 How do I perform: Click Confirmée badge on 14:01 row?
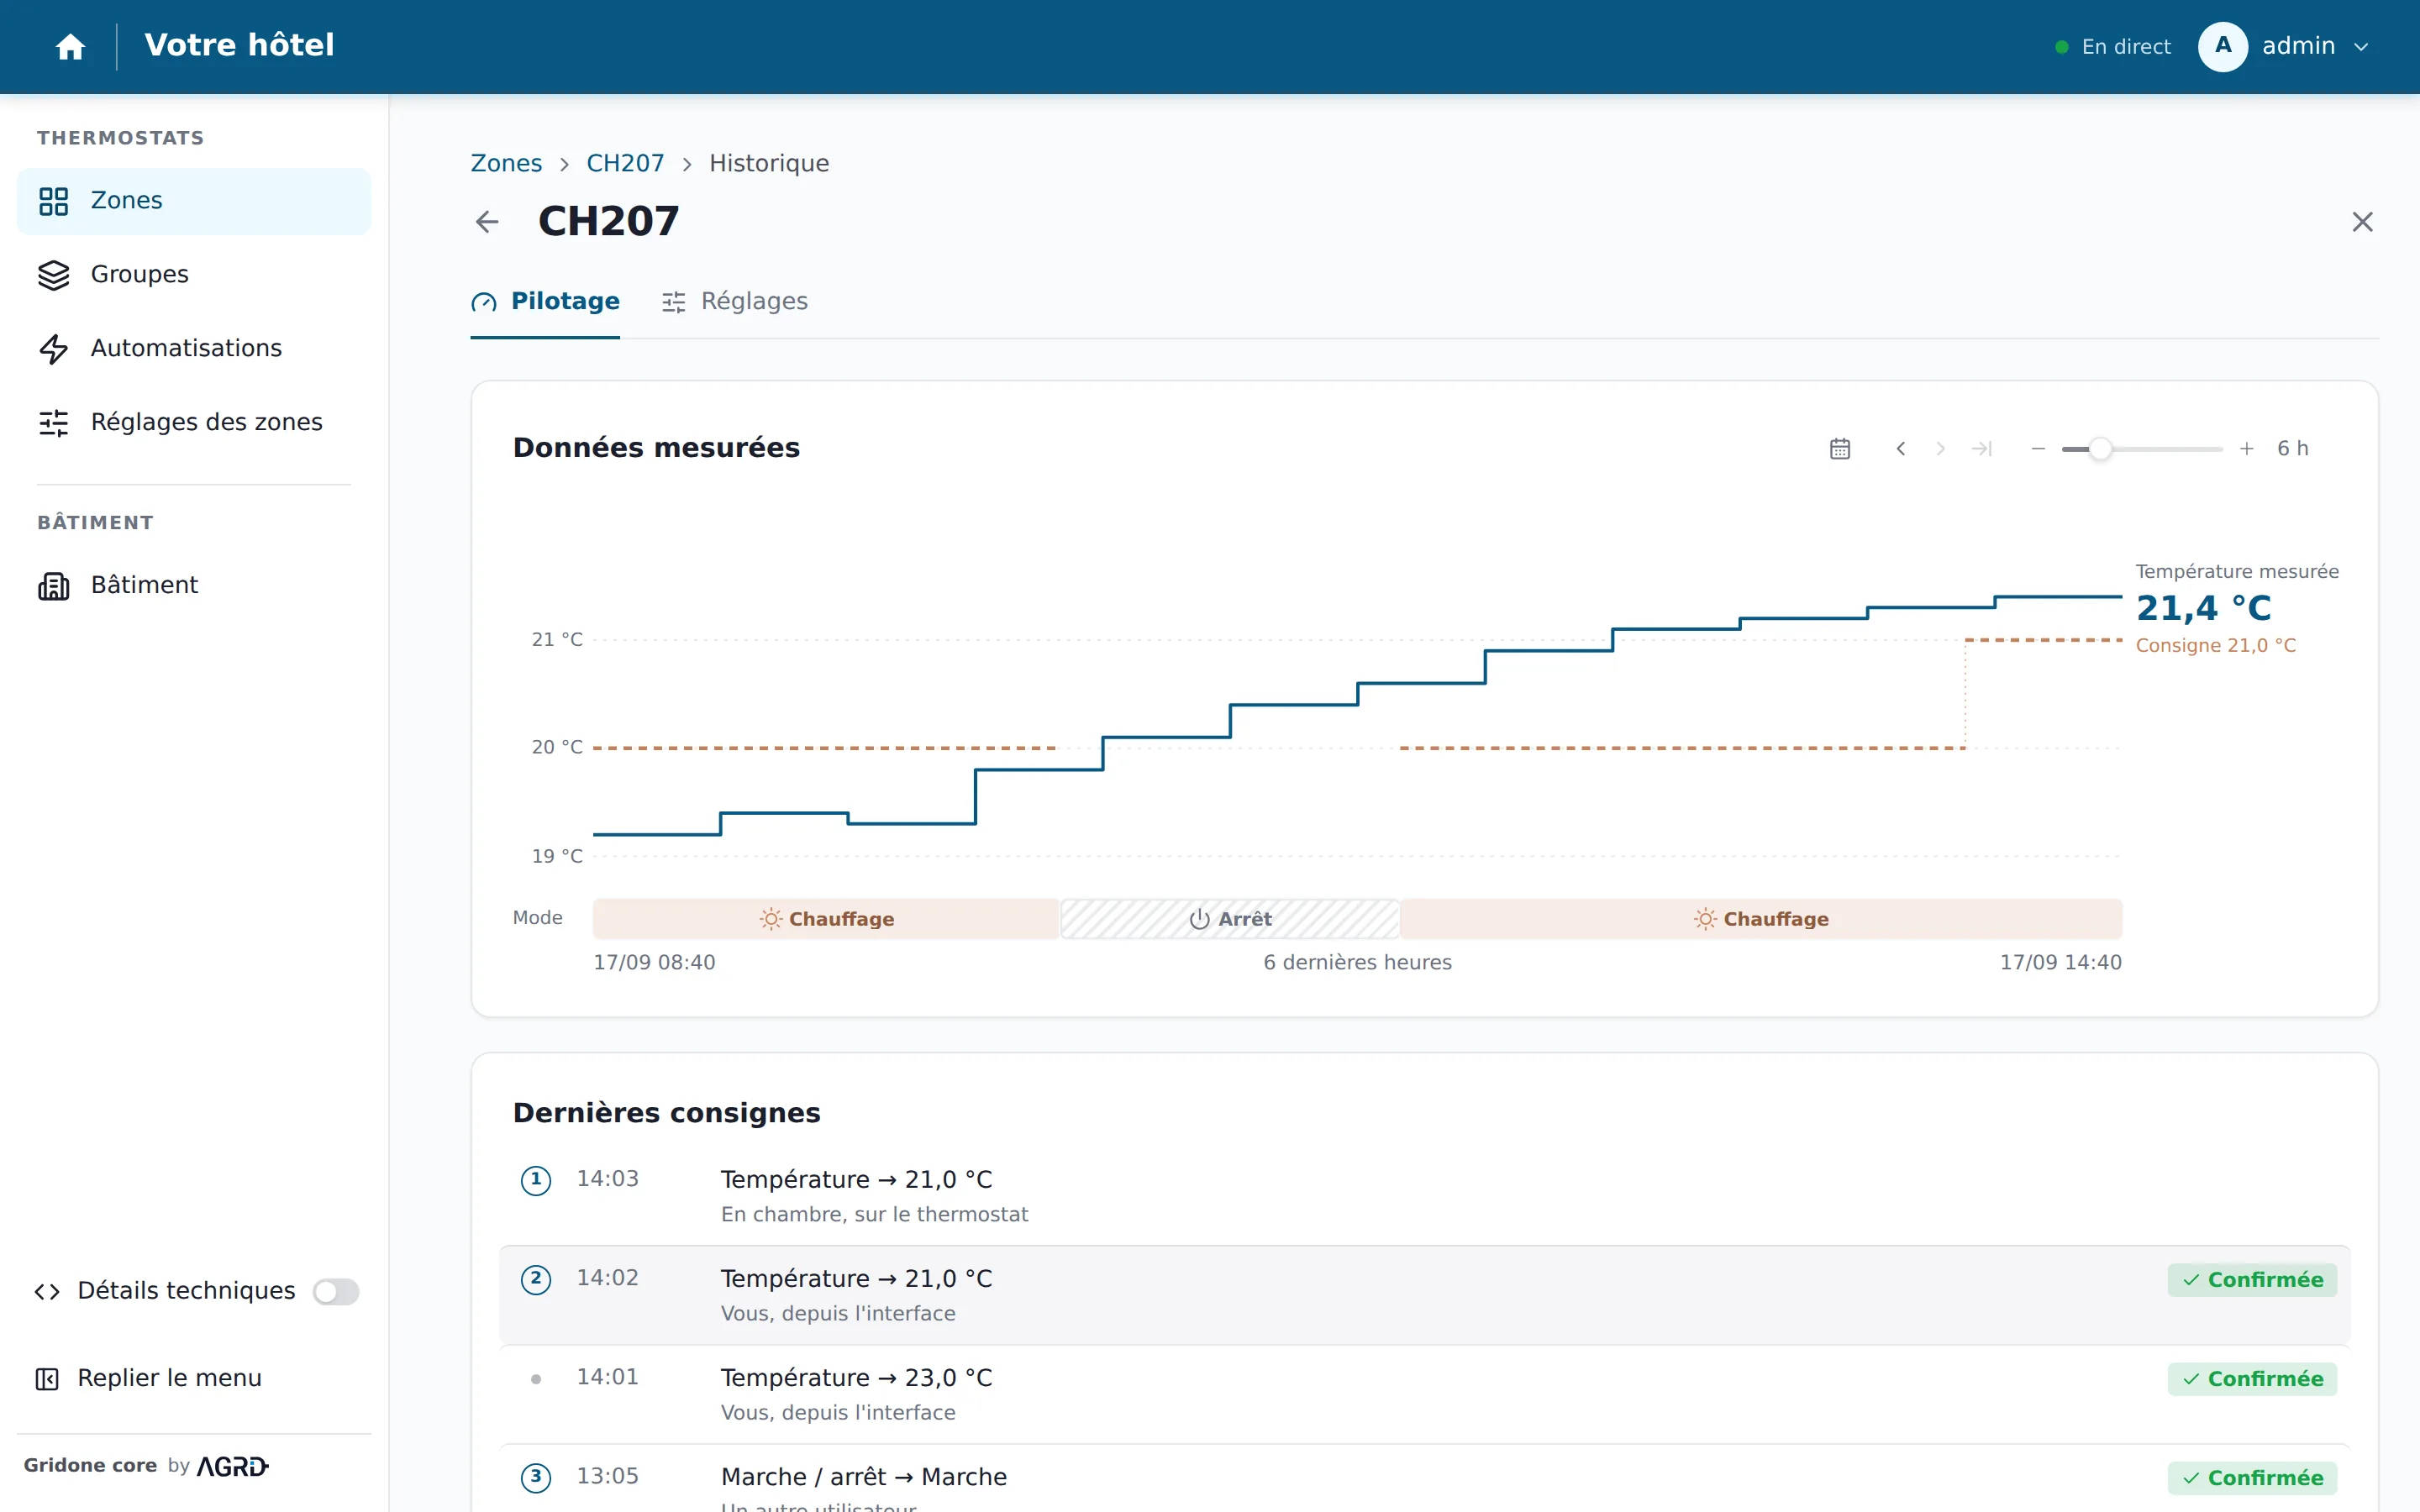2252,1379
